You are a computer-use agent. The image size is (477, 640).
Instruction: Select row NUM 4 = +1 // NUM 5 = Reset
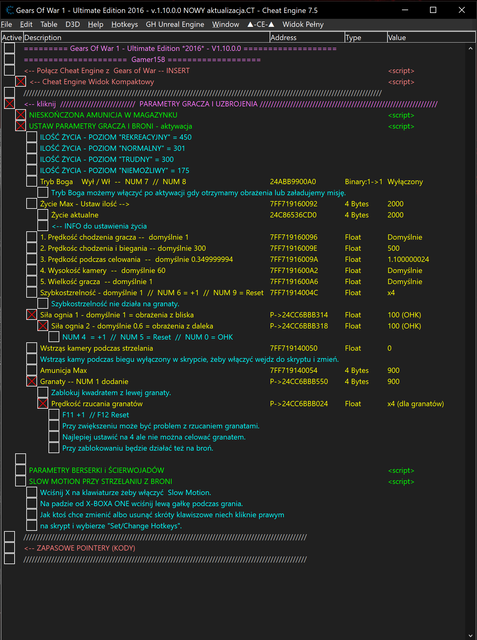[147, 337]
